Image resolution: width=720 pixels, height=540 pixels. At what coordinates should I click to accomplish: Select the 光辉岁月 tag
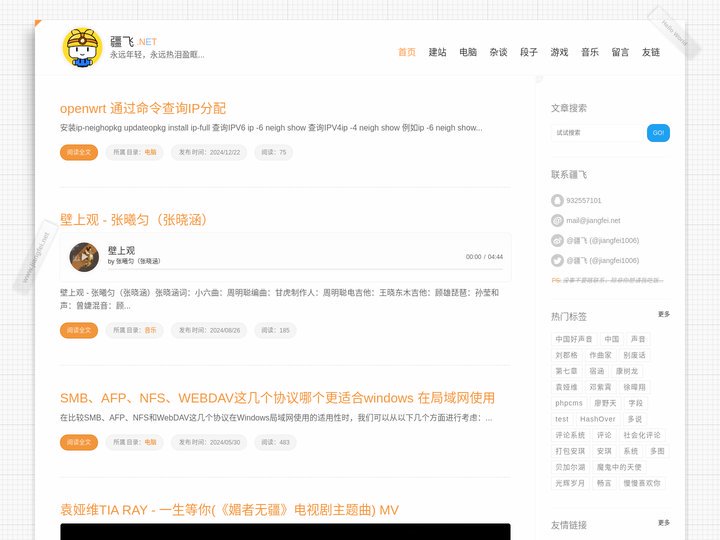[x=570, y=483]
